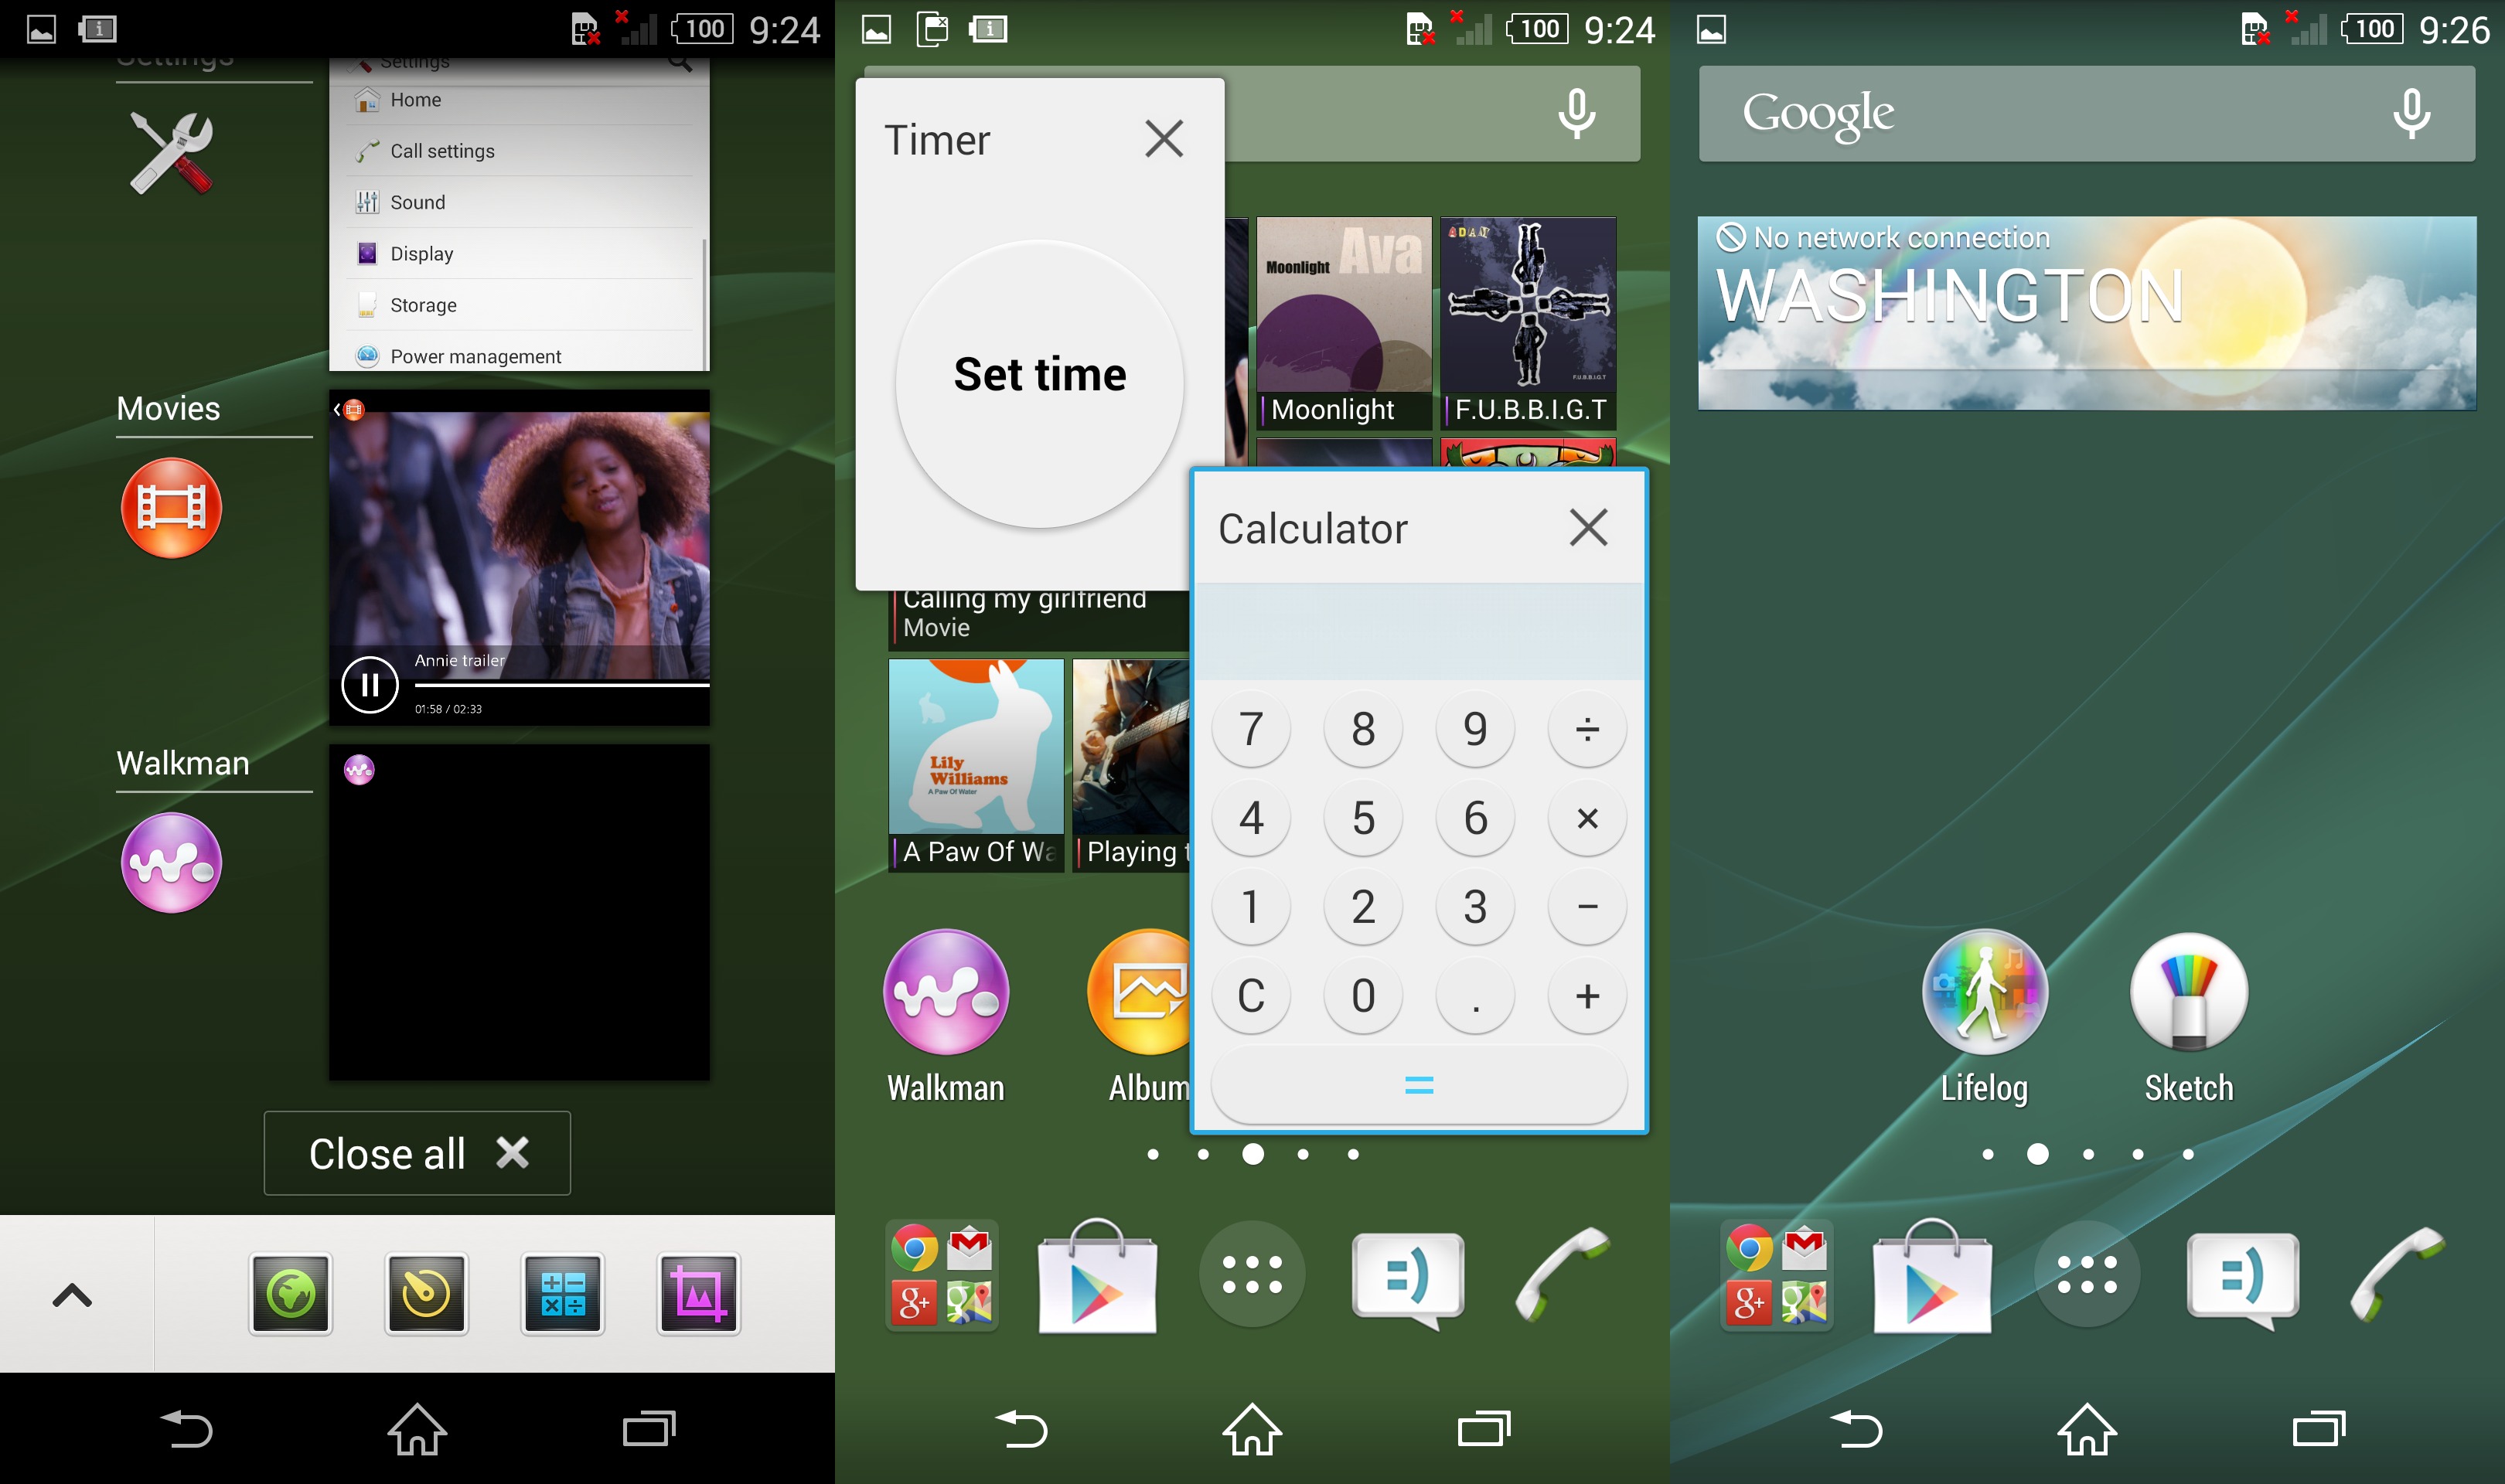Image resolution: width=2505 pixels, height=1484 pixels.
Task: Tap voice search mic on middle screen
Action: click(1577, 113)
